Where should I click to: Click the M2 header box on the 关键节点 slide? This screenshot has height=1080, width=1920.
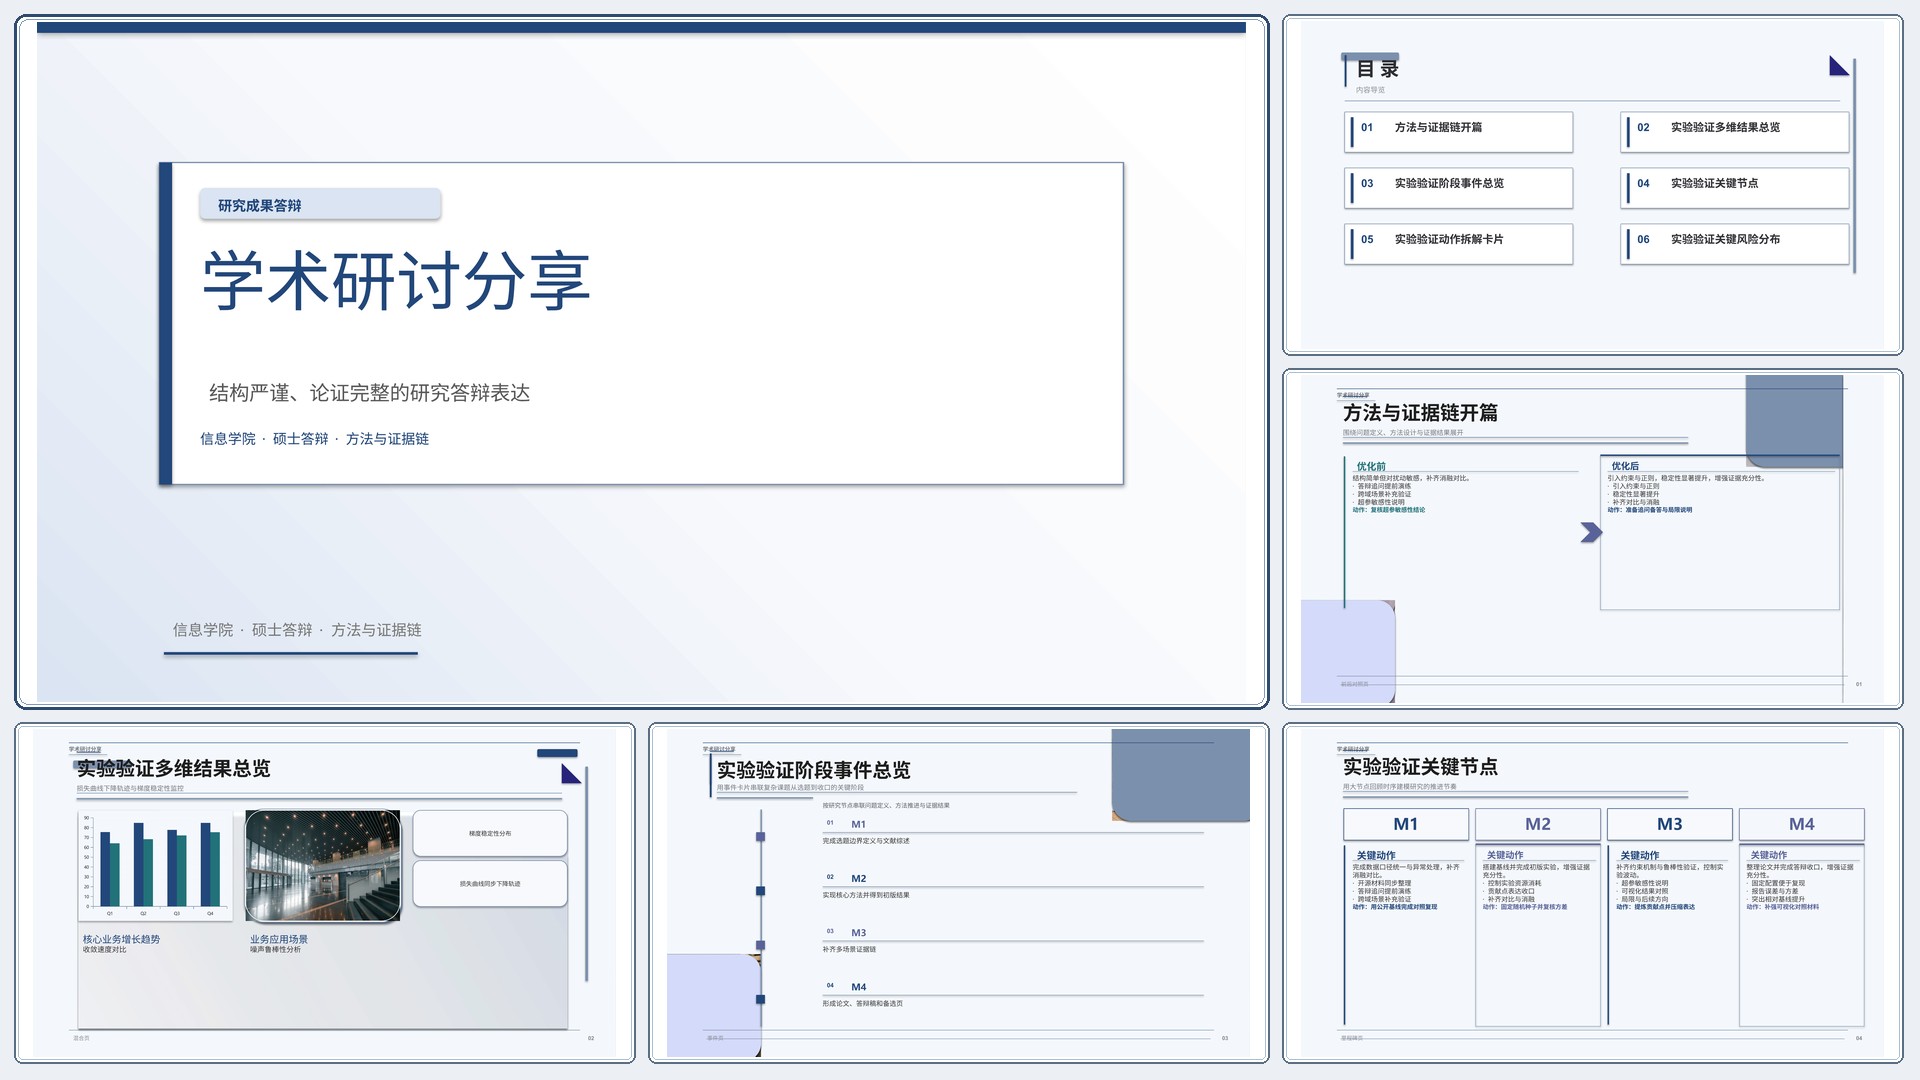click(x=1538, y=824)
